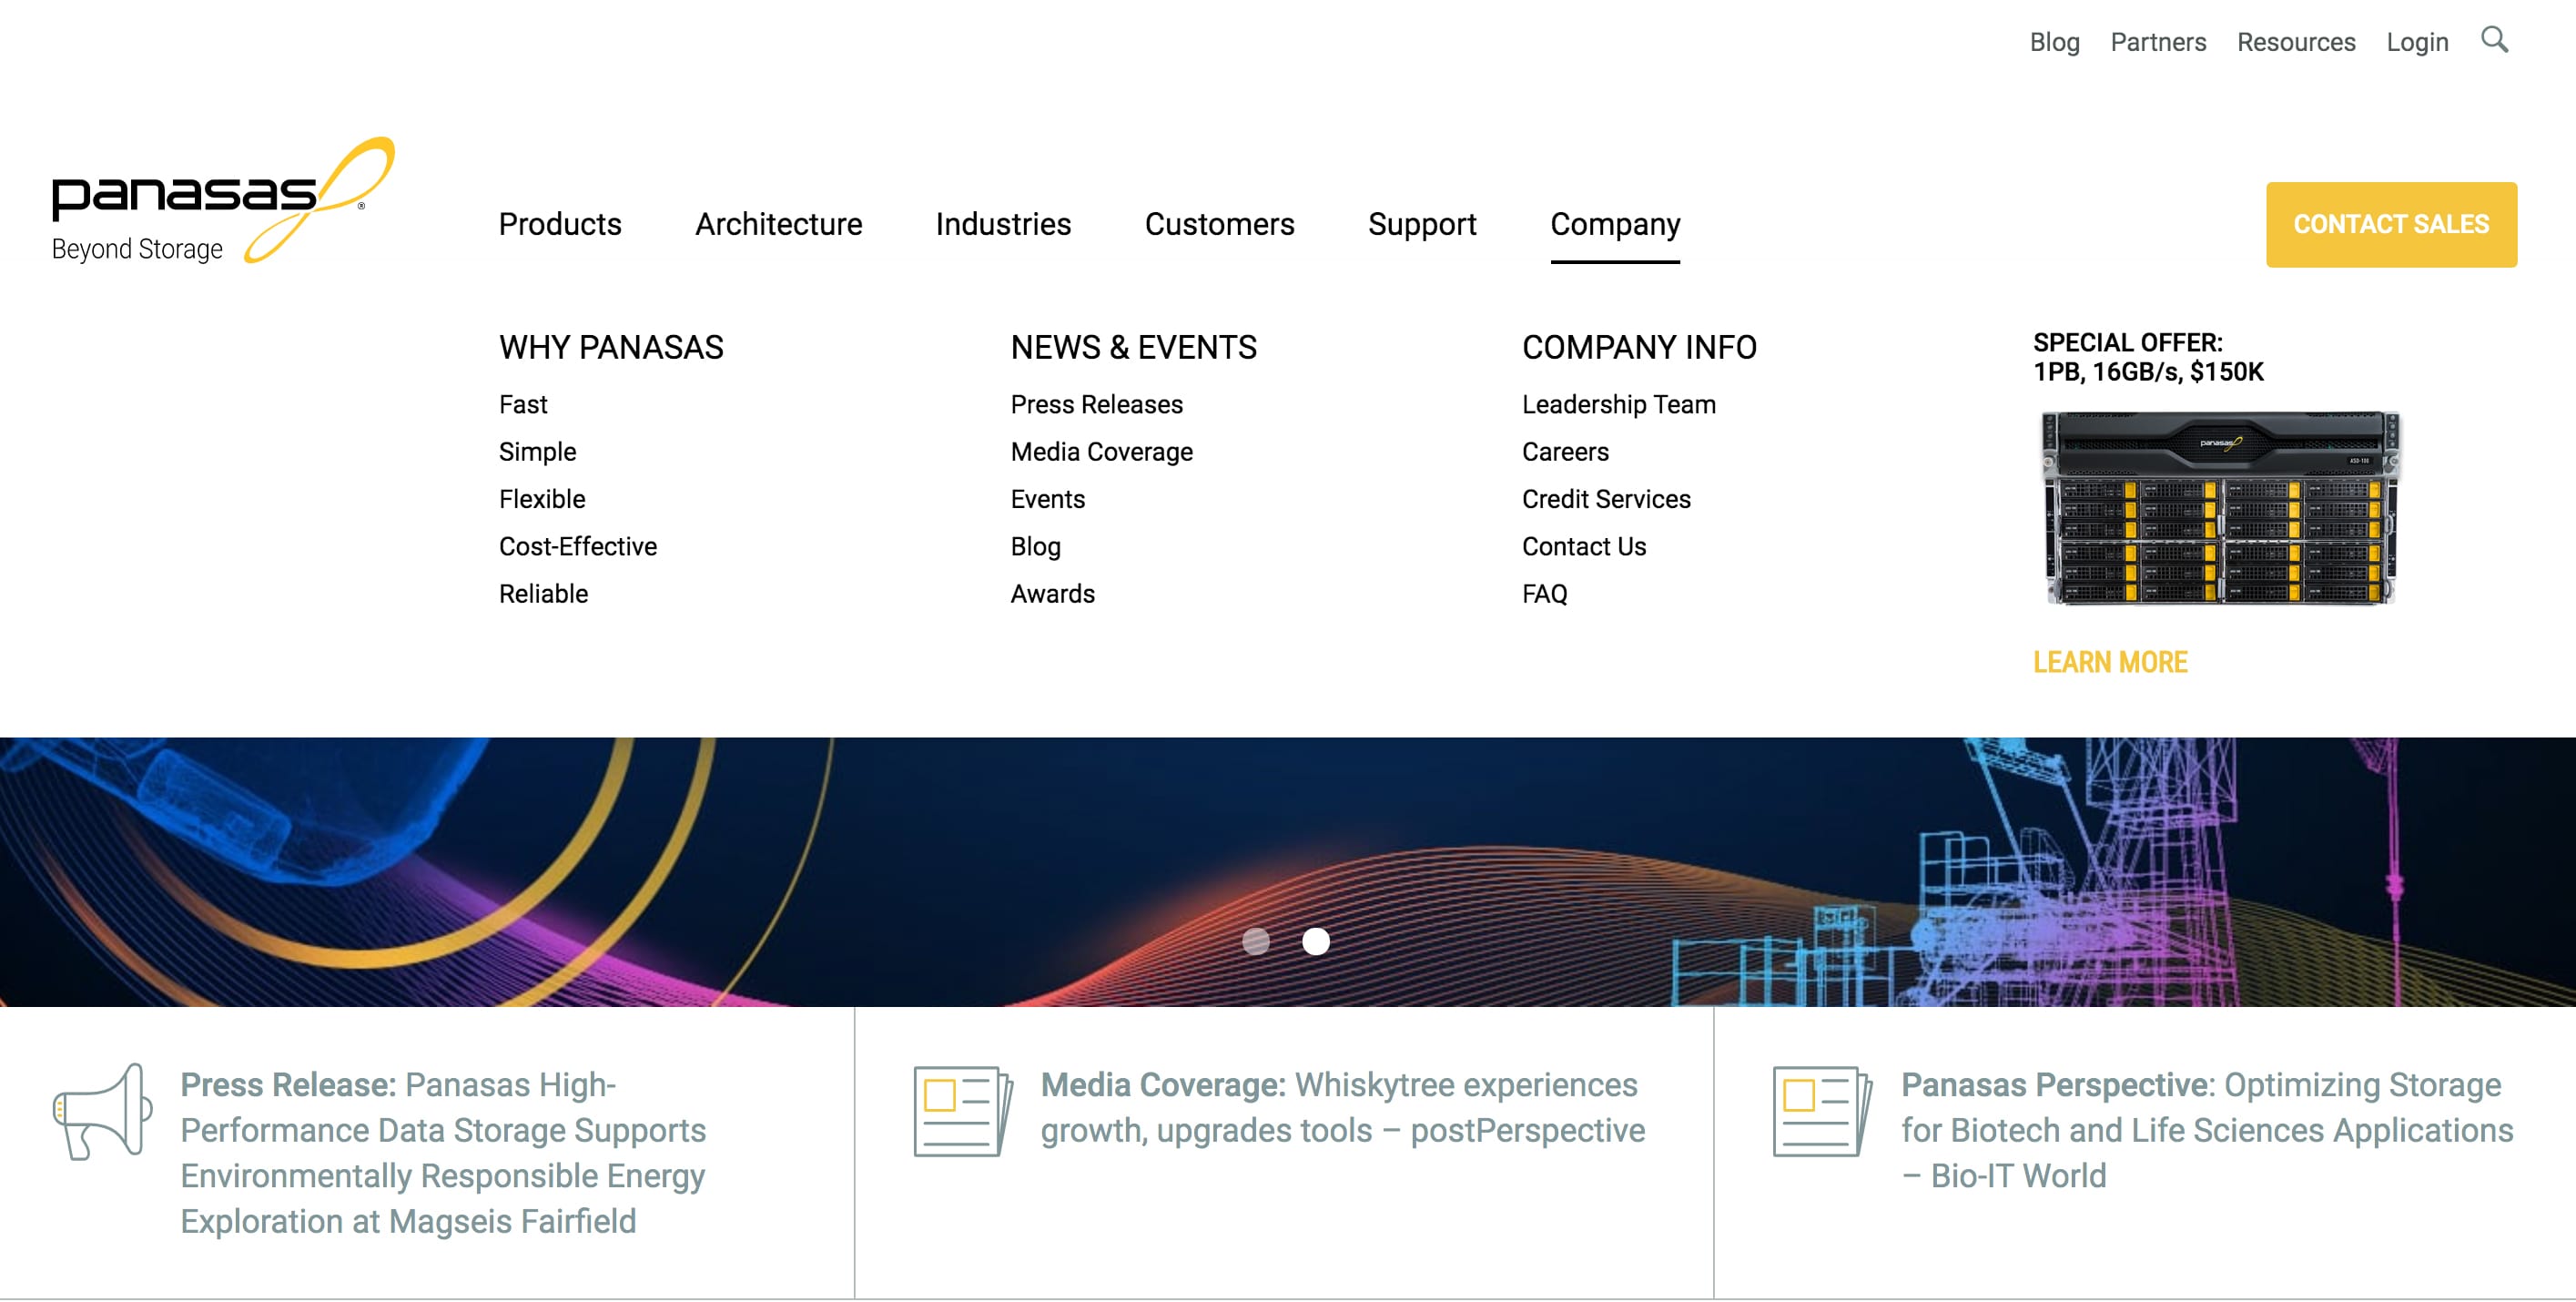Screen dimensions: 2576x1302
Task: Select the second carousel slide dot
Action: pos(1316,941)
